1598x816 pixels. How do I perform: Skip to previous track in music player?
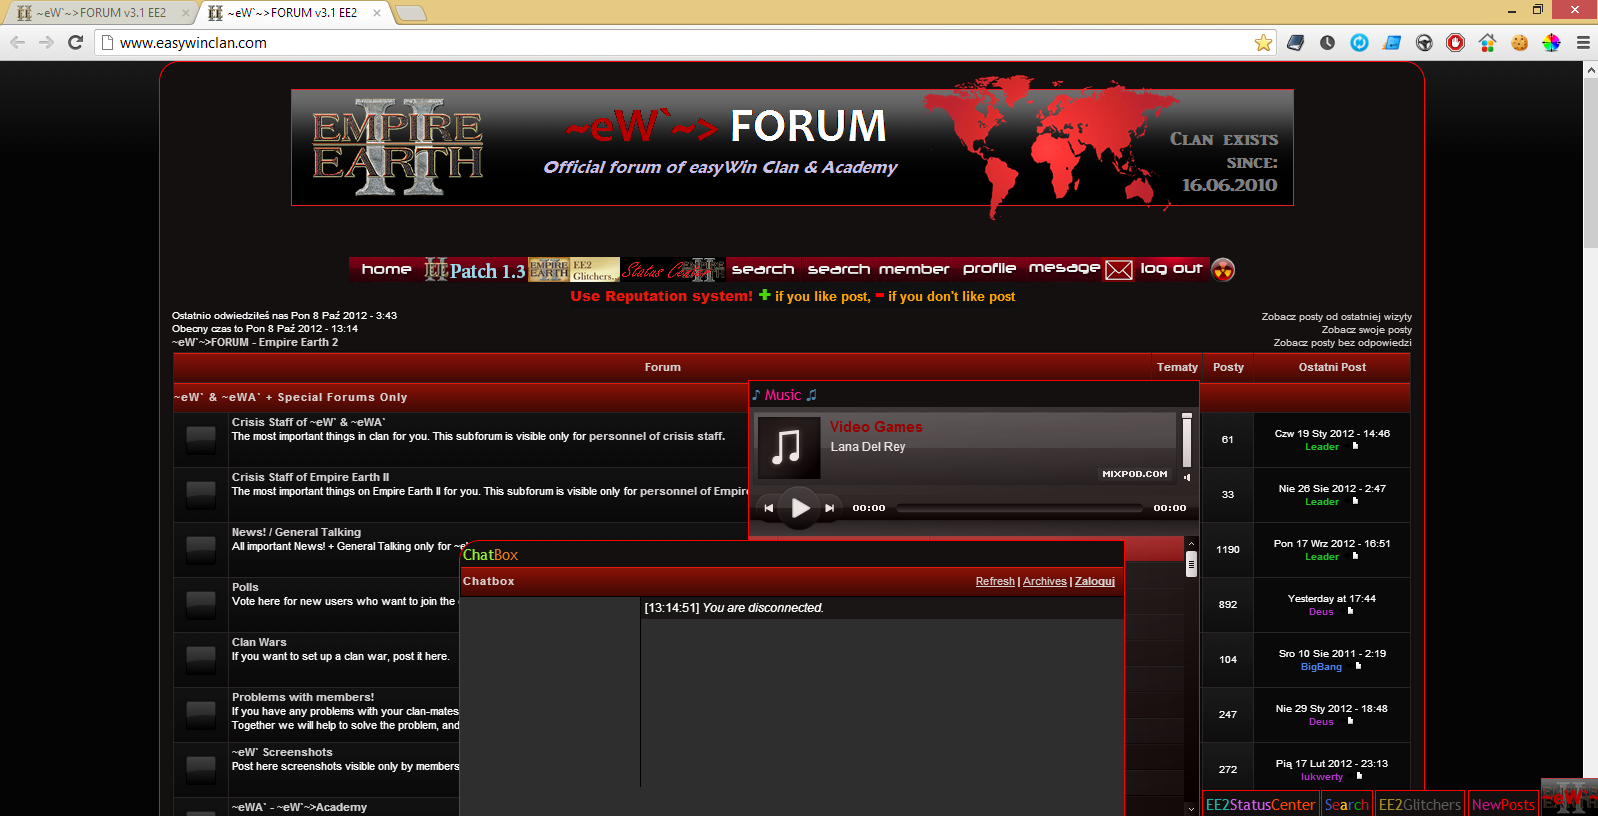click(768, 508)
